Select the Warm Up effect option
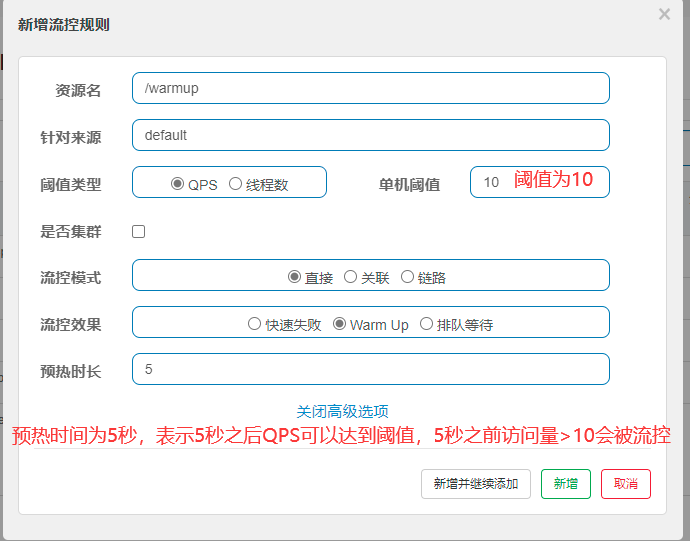Image resolution: width=690 pixels, height=541 pixels. click(340, 324)
